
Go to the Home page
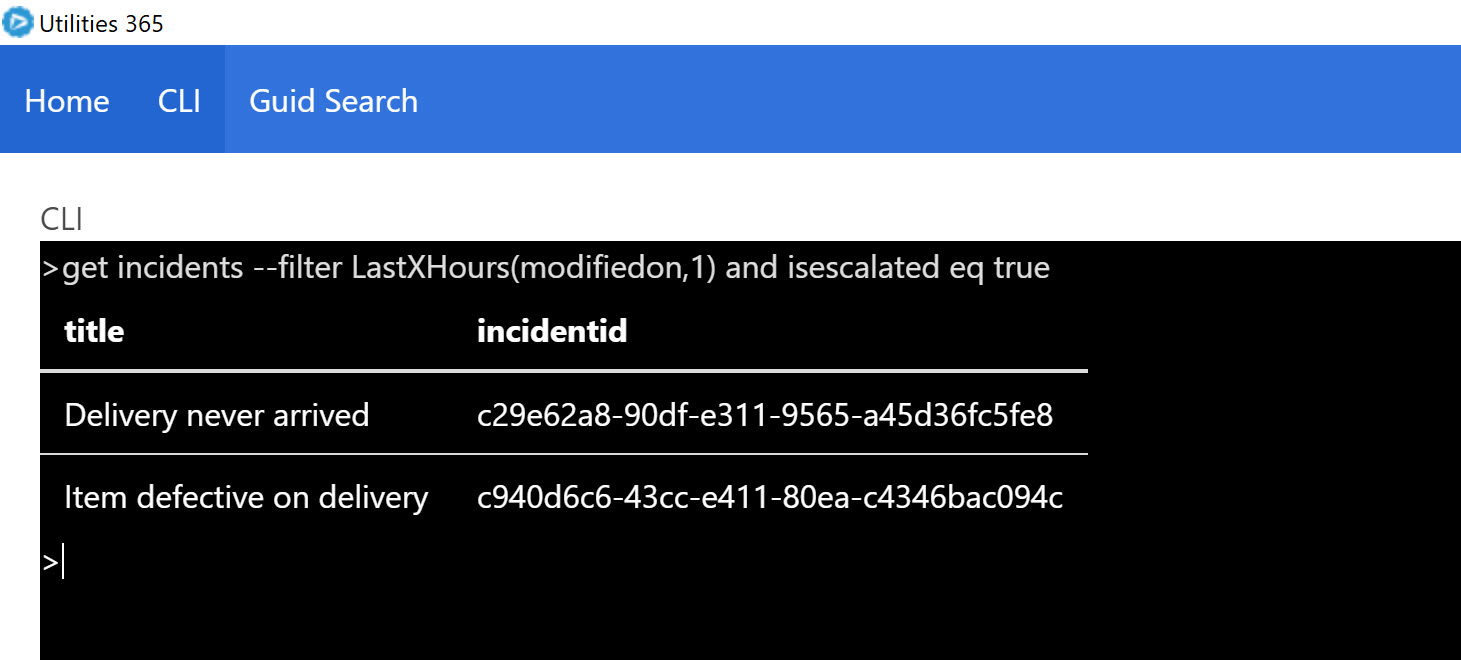coord(67,101)
